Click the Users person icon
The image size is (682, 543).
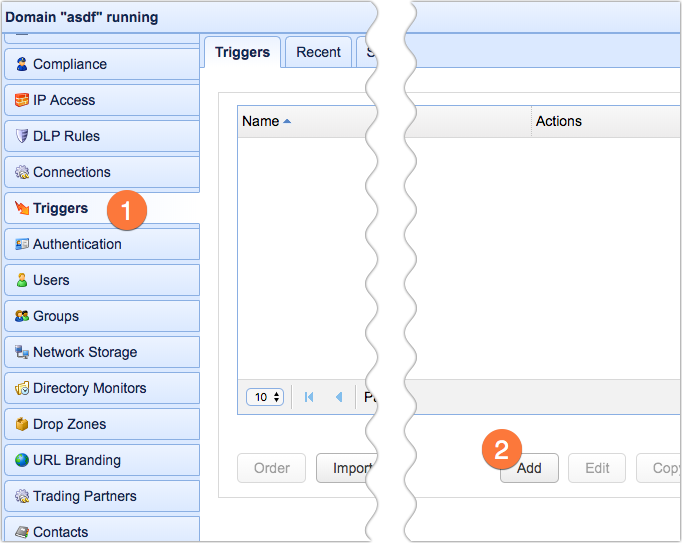[x=22, y=280]
